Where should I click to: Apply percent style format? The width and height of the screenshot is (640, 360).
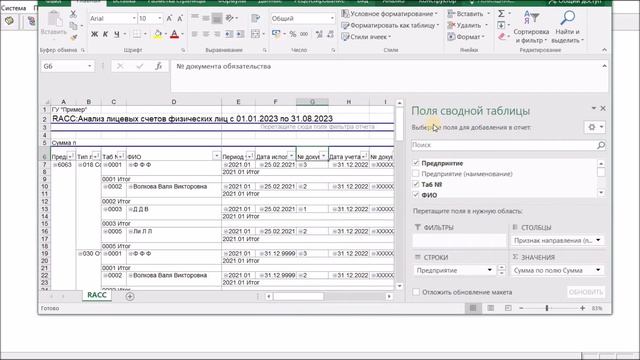coord(293,34)
